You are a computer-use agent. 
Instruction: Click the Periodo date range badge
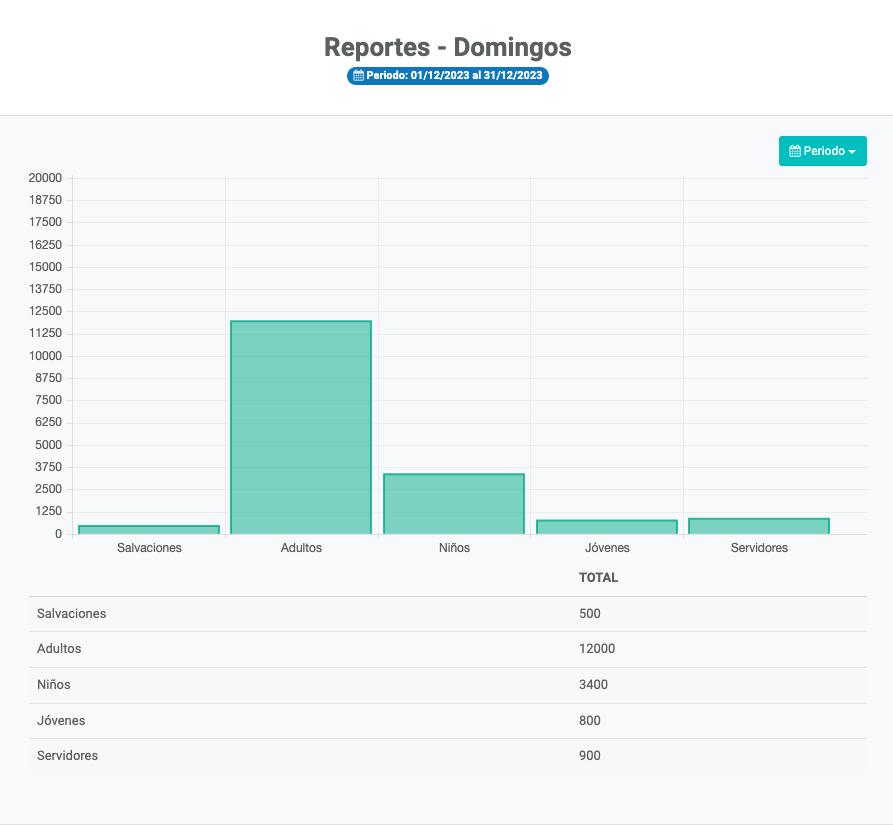pos(448,76)
